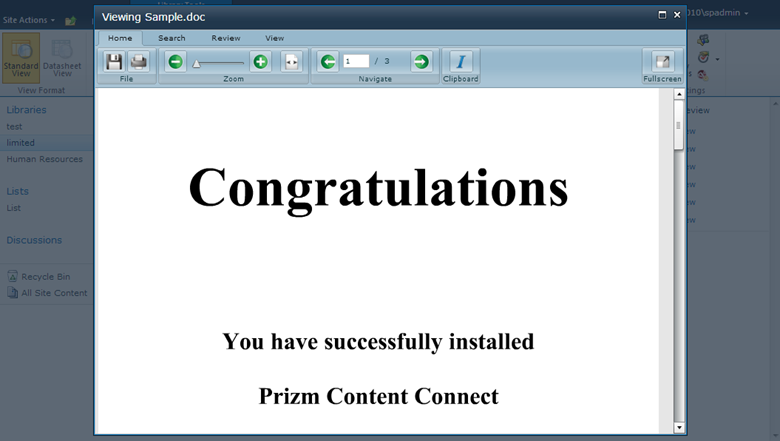This screenshot has height=441, width=780.
Task: Zoom out with the green minus button
Action: click(176, 62)
